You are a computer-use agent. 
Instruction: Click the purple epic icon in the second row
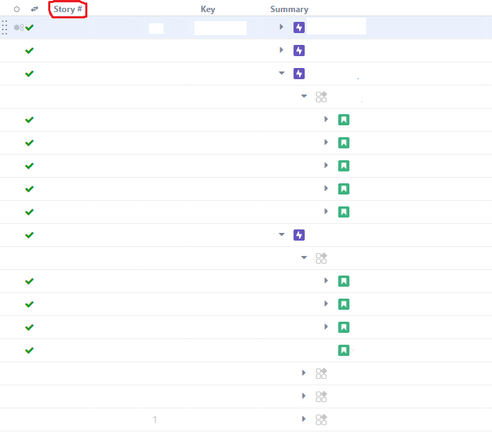pos(299,50)
